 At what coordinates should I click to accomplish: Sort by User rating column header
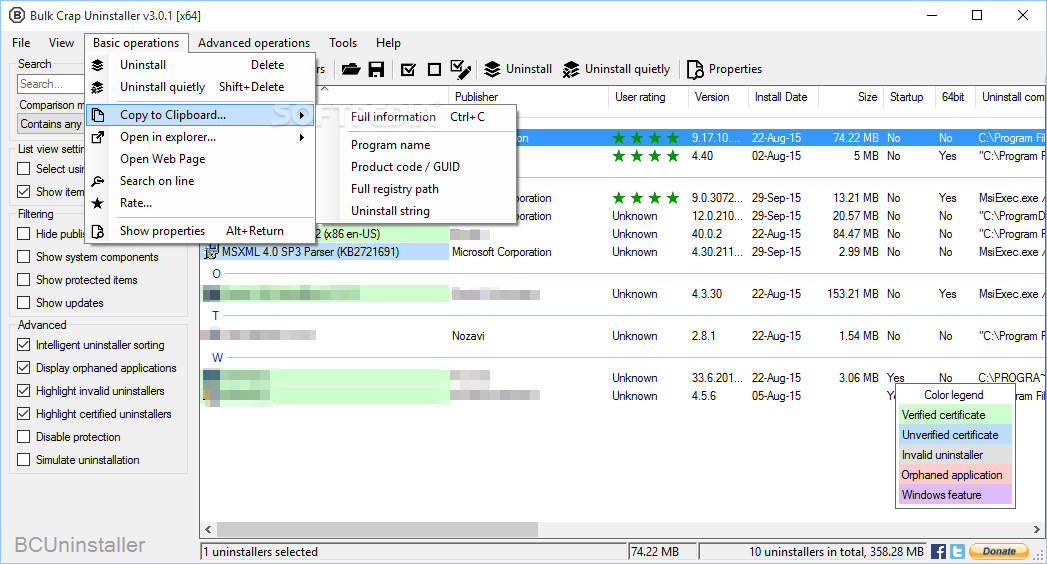(x=648, y=97)
